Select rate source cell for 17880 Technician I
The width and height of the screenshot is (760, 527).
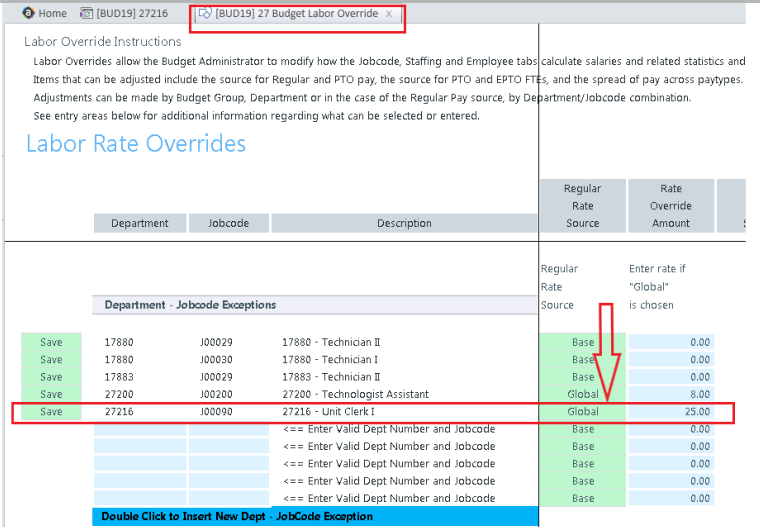[583, 360]
